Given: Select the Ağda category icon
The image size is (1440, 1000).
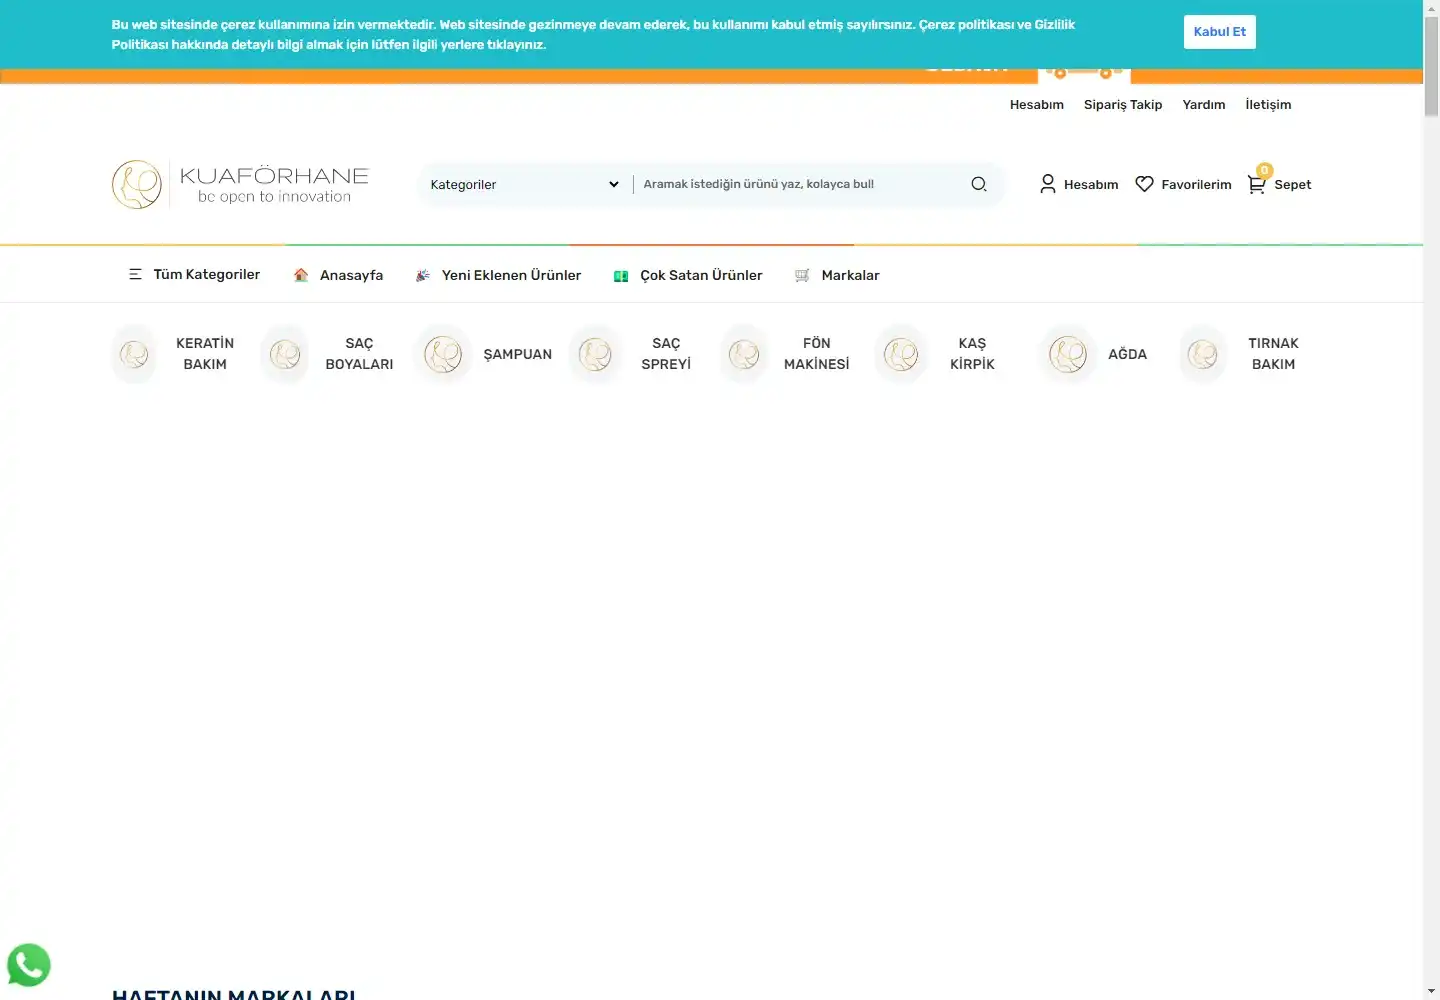Looking at the screenshot, I should tap(1068, 354).
